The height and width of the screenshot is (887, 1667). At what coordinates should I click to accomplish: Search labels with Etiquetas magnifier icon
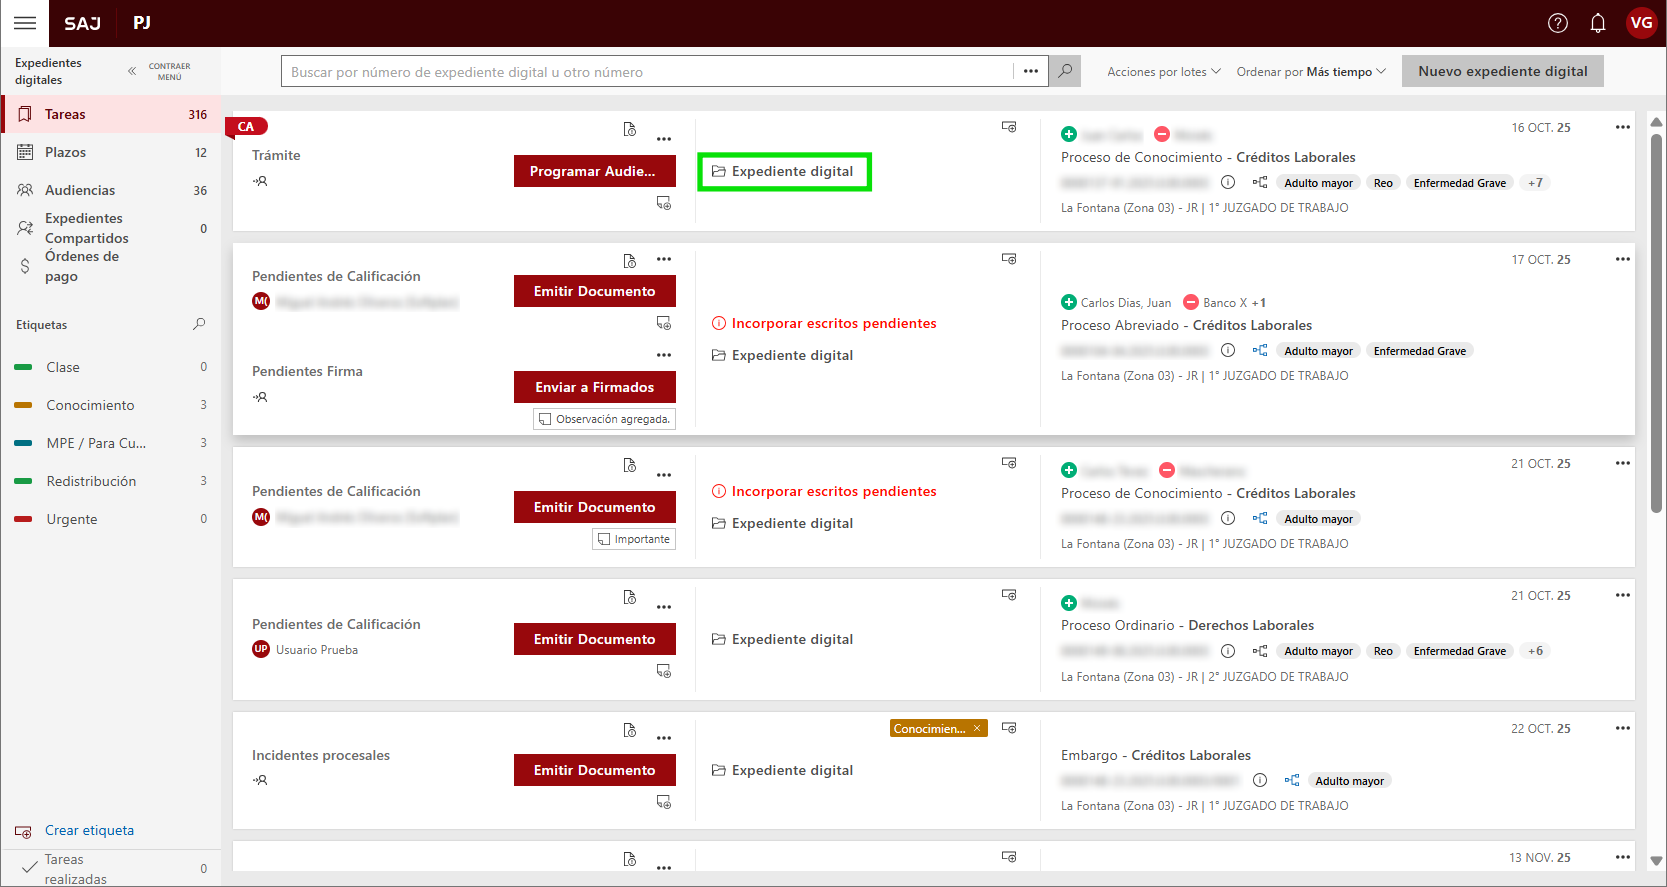(199, 324)
